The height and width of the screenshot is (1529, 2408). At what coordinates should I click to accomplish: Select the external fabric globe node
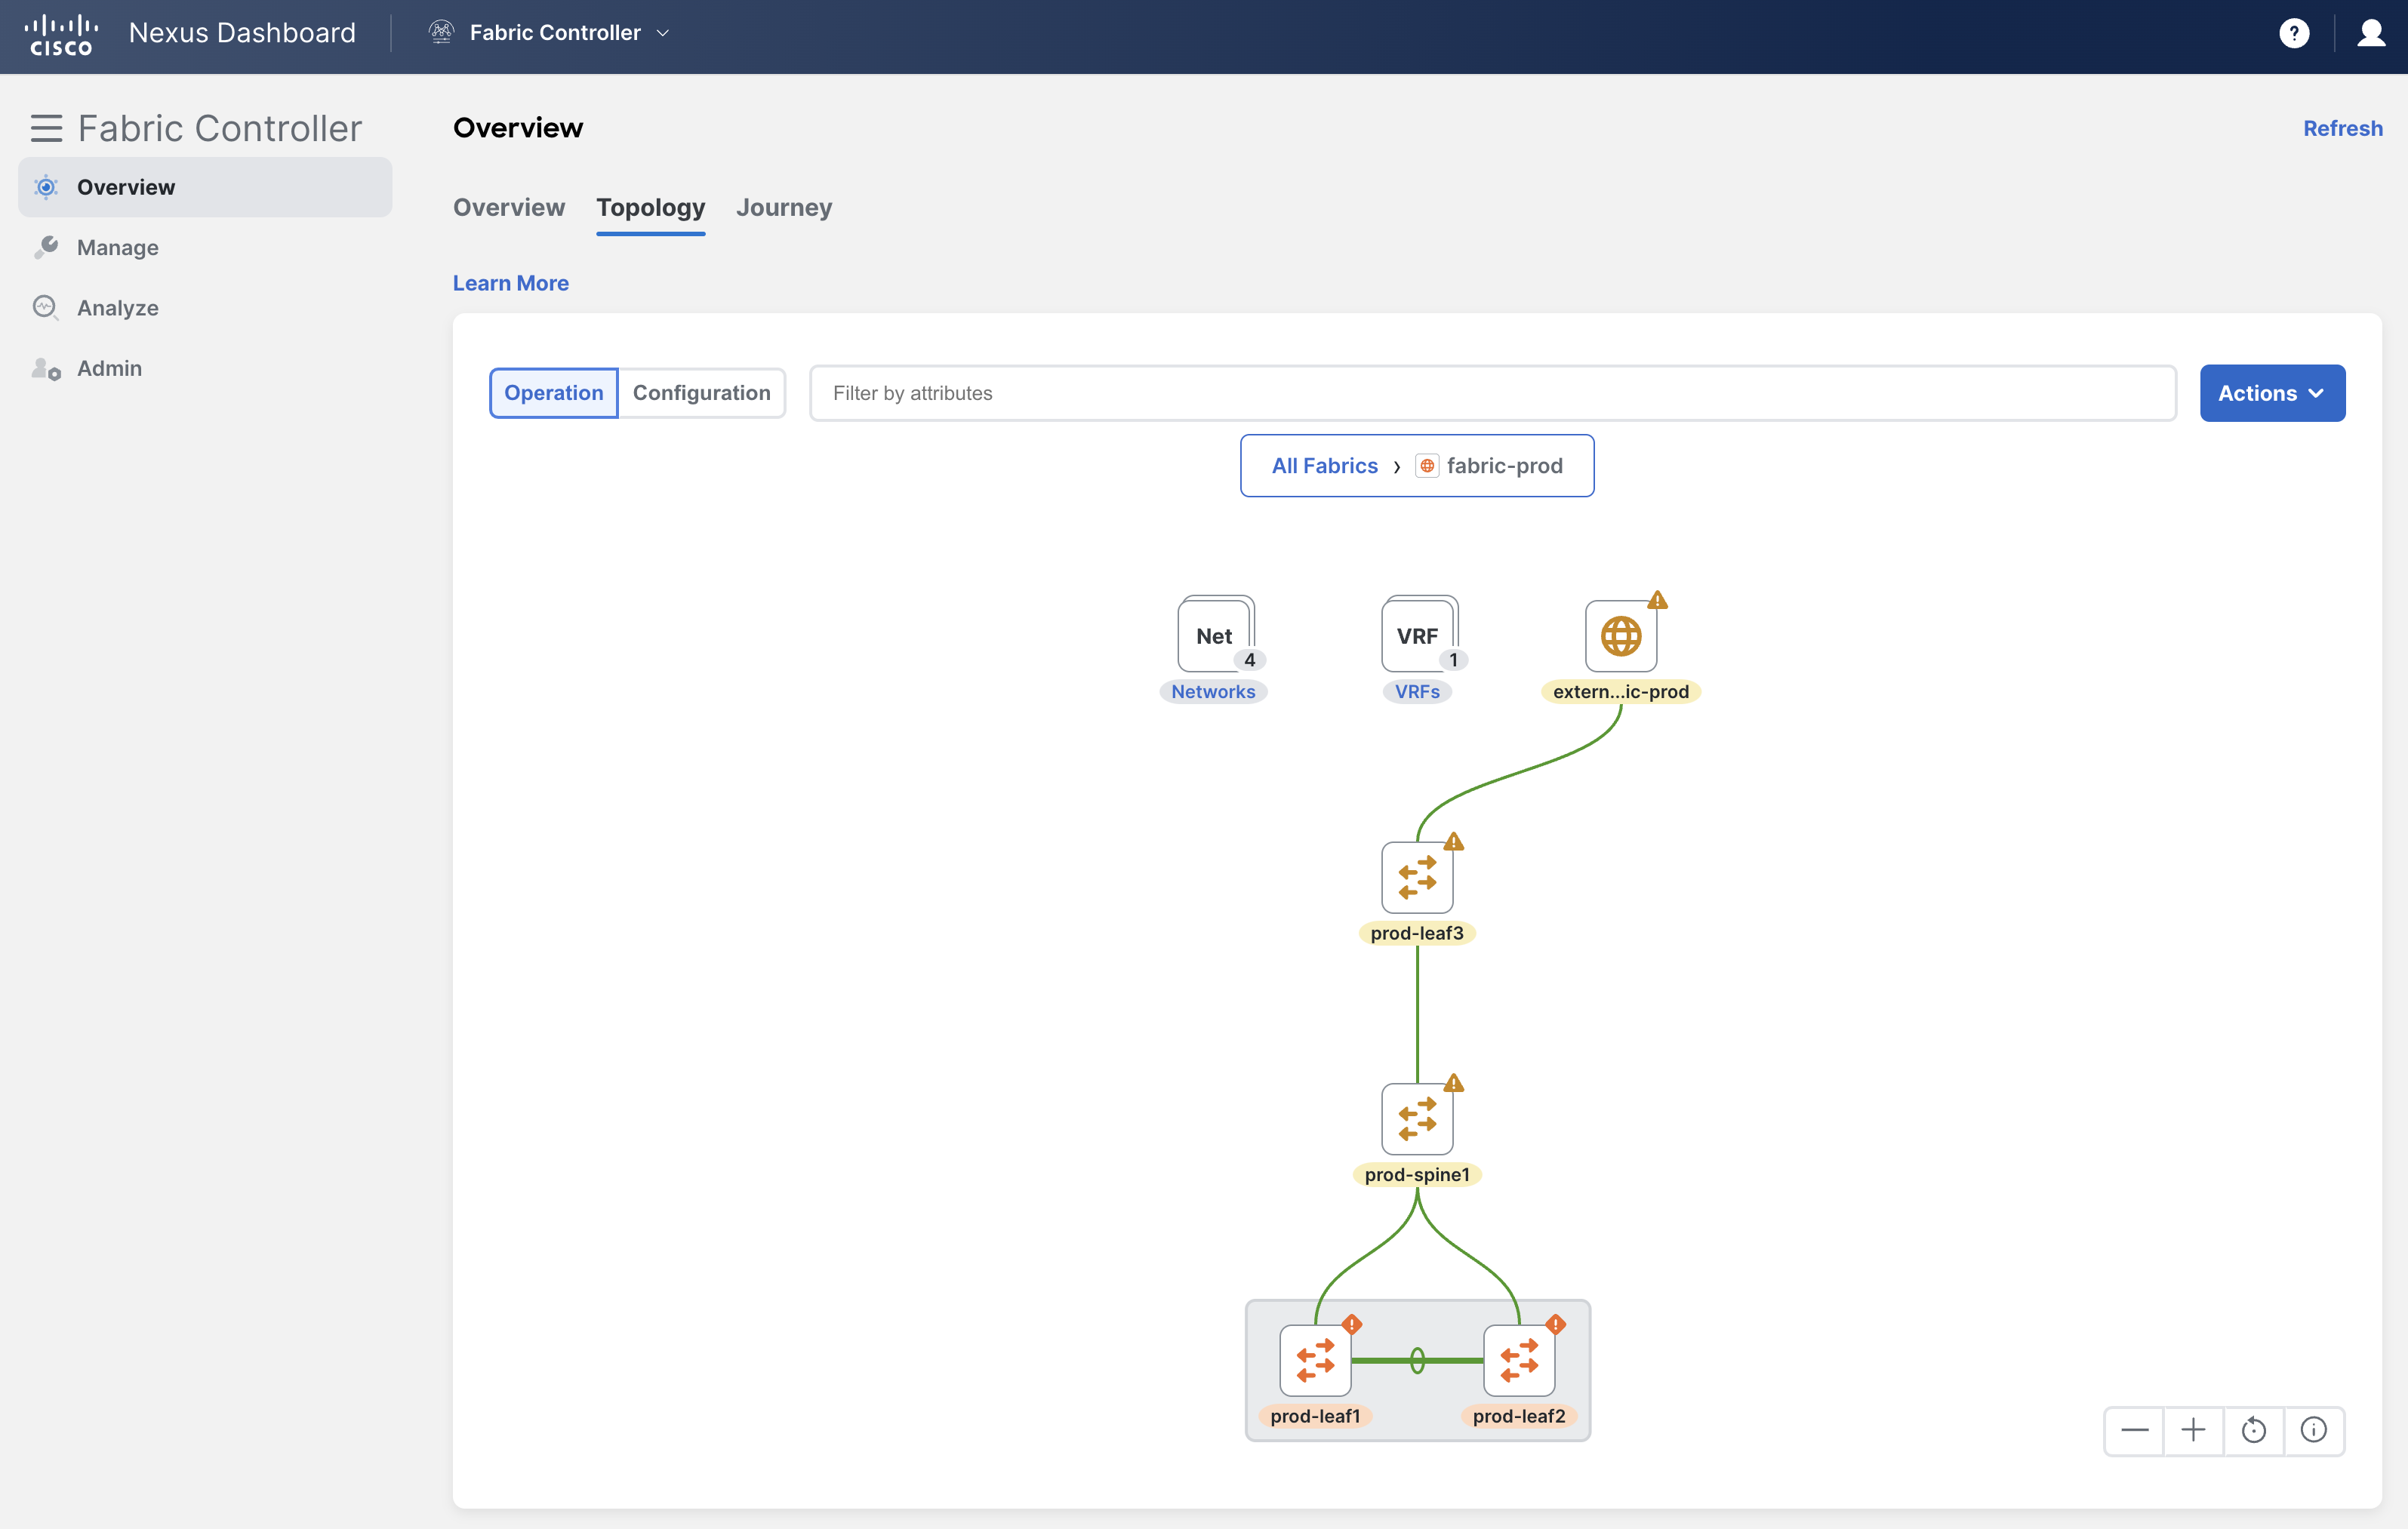click(x=1621, y=635)
